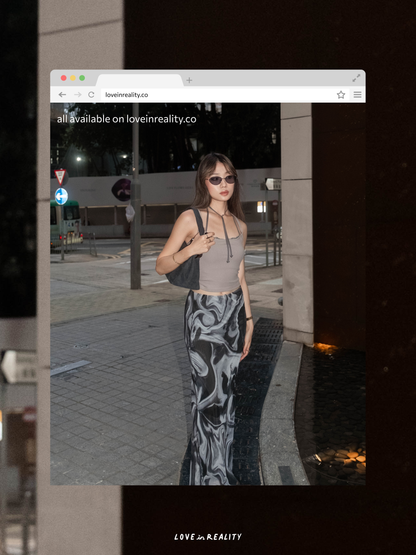Image resolution: width=416 pixels, height=555 pixels.
Task: Click 'all available on loveinreality.co' text
Action: tap(126, 119)
